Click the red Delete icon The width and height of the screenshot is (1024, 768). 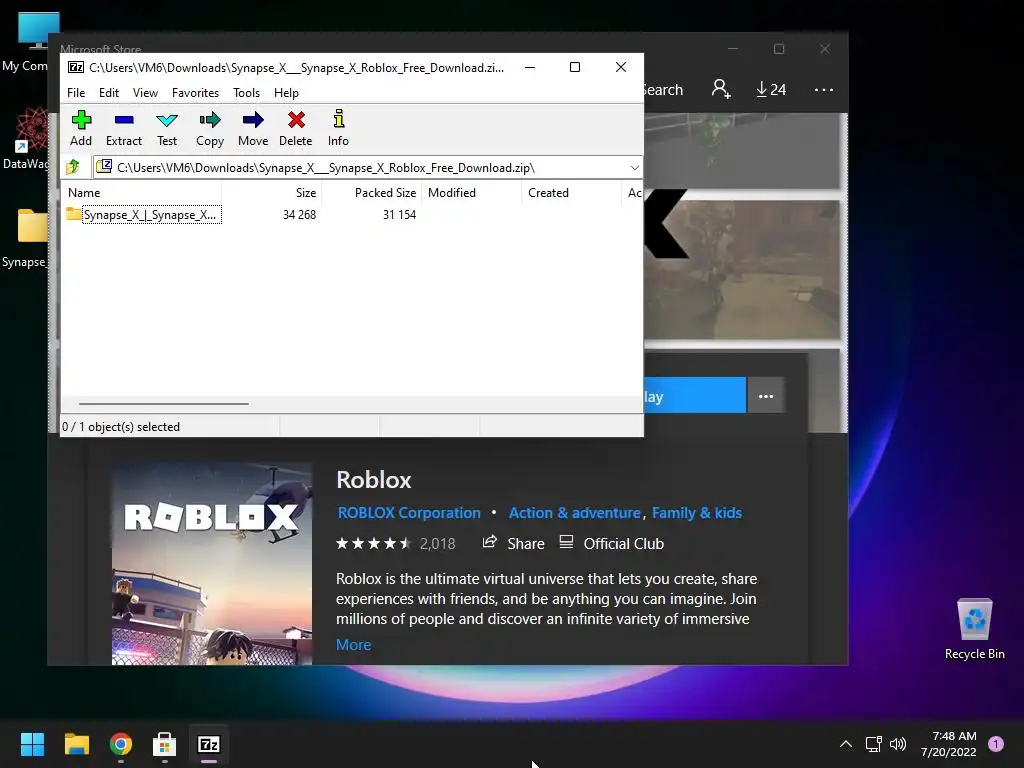(296, 128)
